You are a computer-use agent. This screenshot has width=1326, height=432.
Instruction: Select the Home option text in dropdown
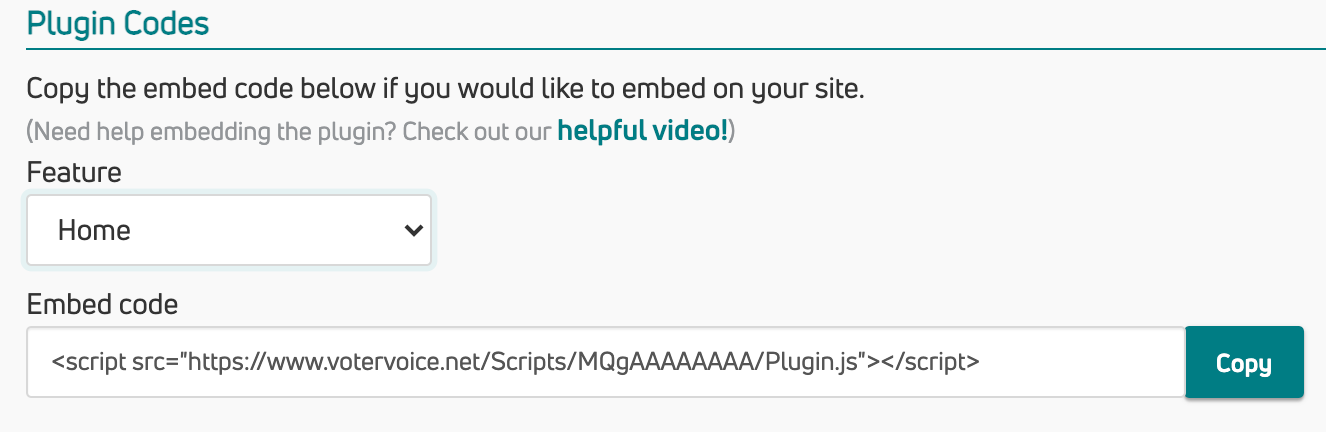tap(94, 231)
